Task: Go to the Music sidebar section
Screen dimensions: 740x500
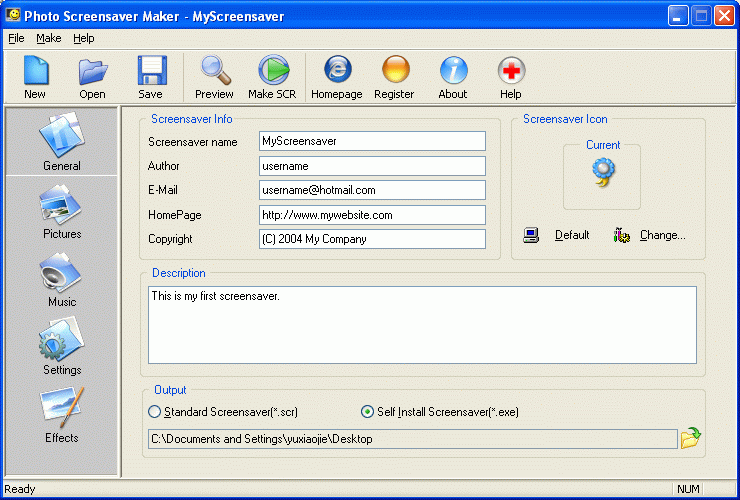Action: pyautogui.click(x=62, y=281)
